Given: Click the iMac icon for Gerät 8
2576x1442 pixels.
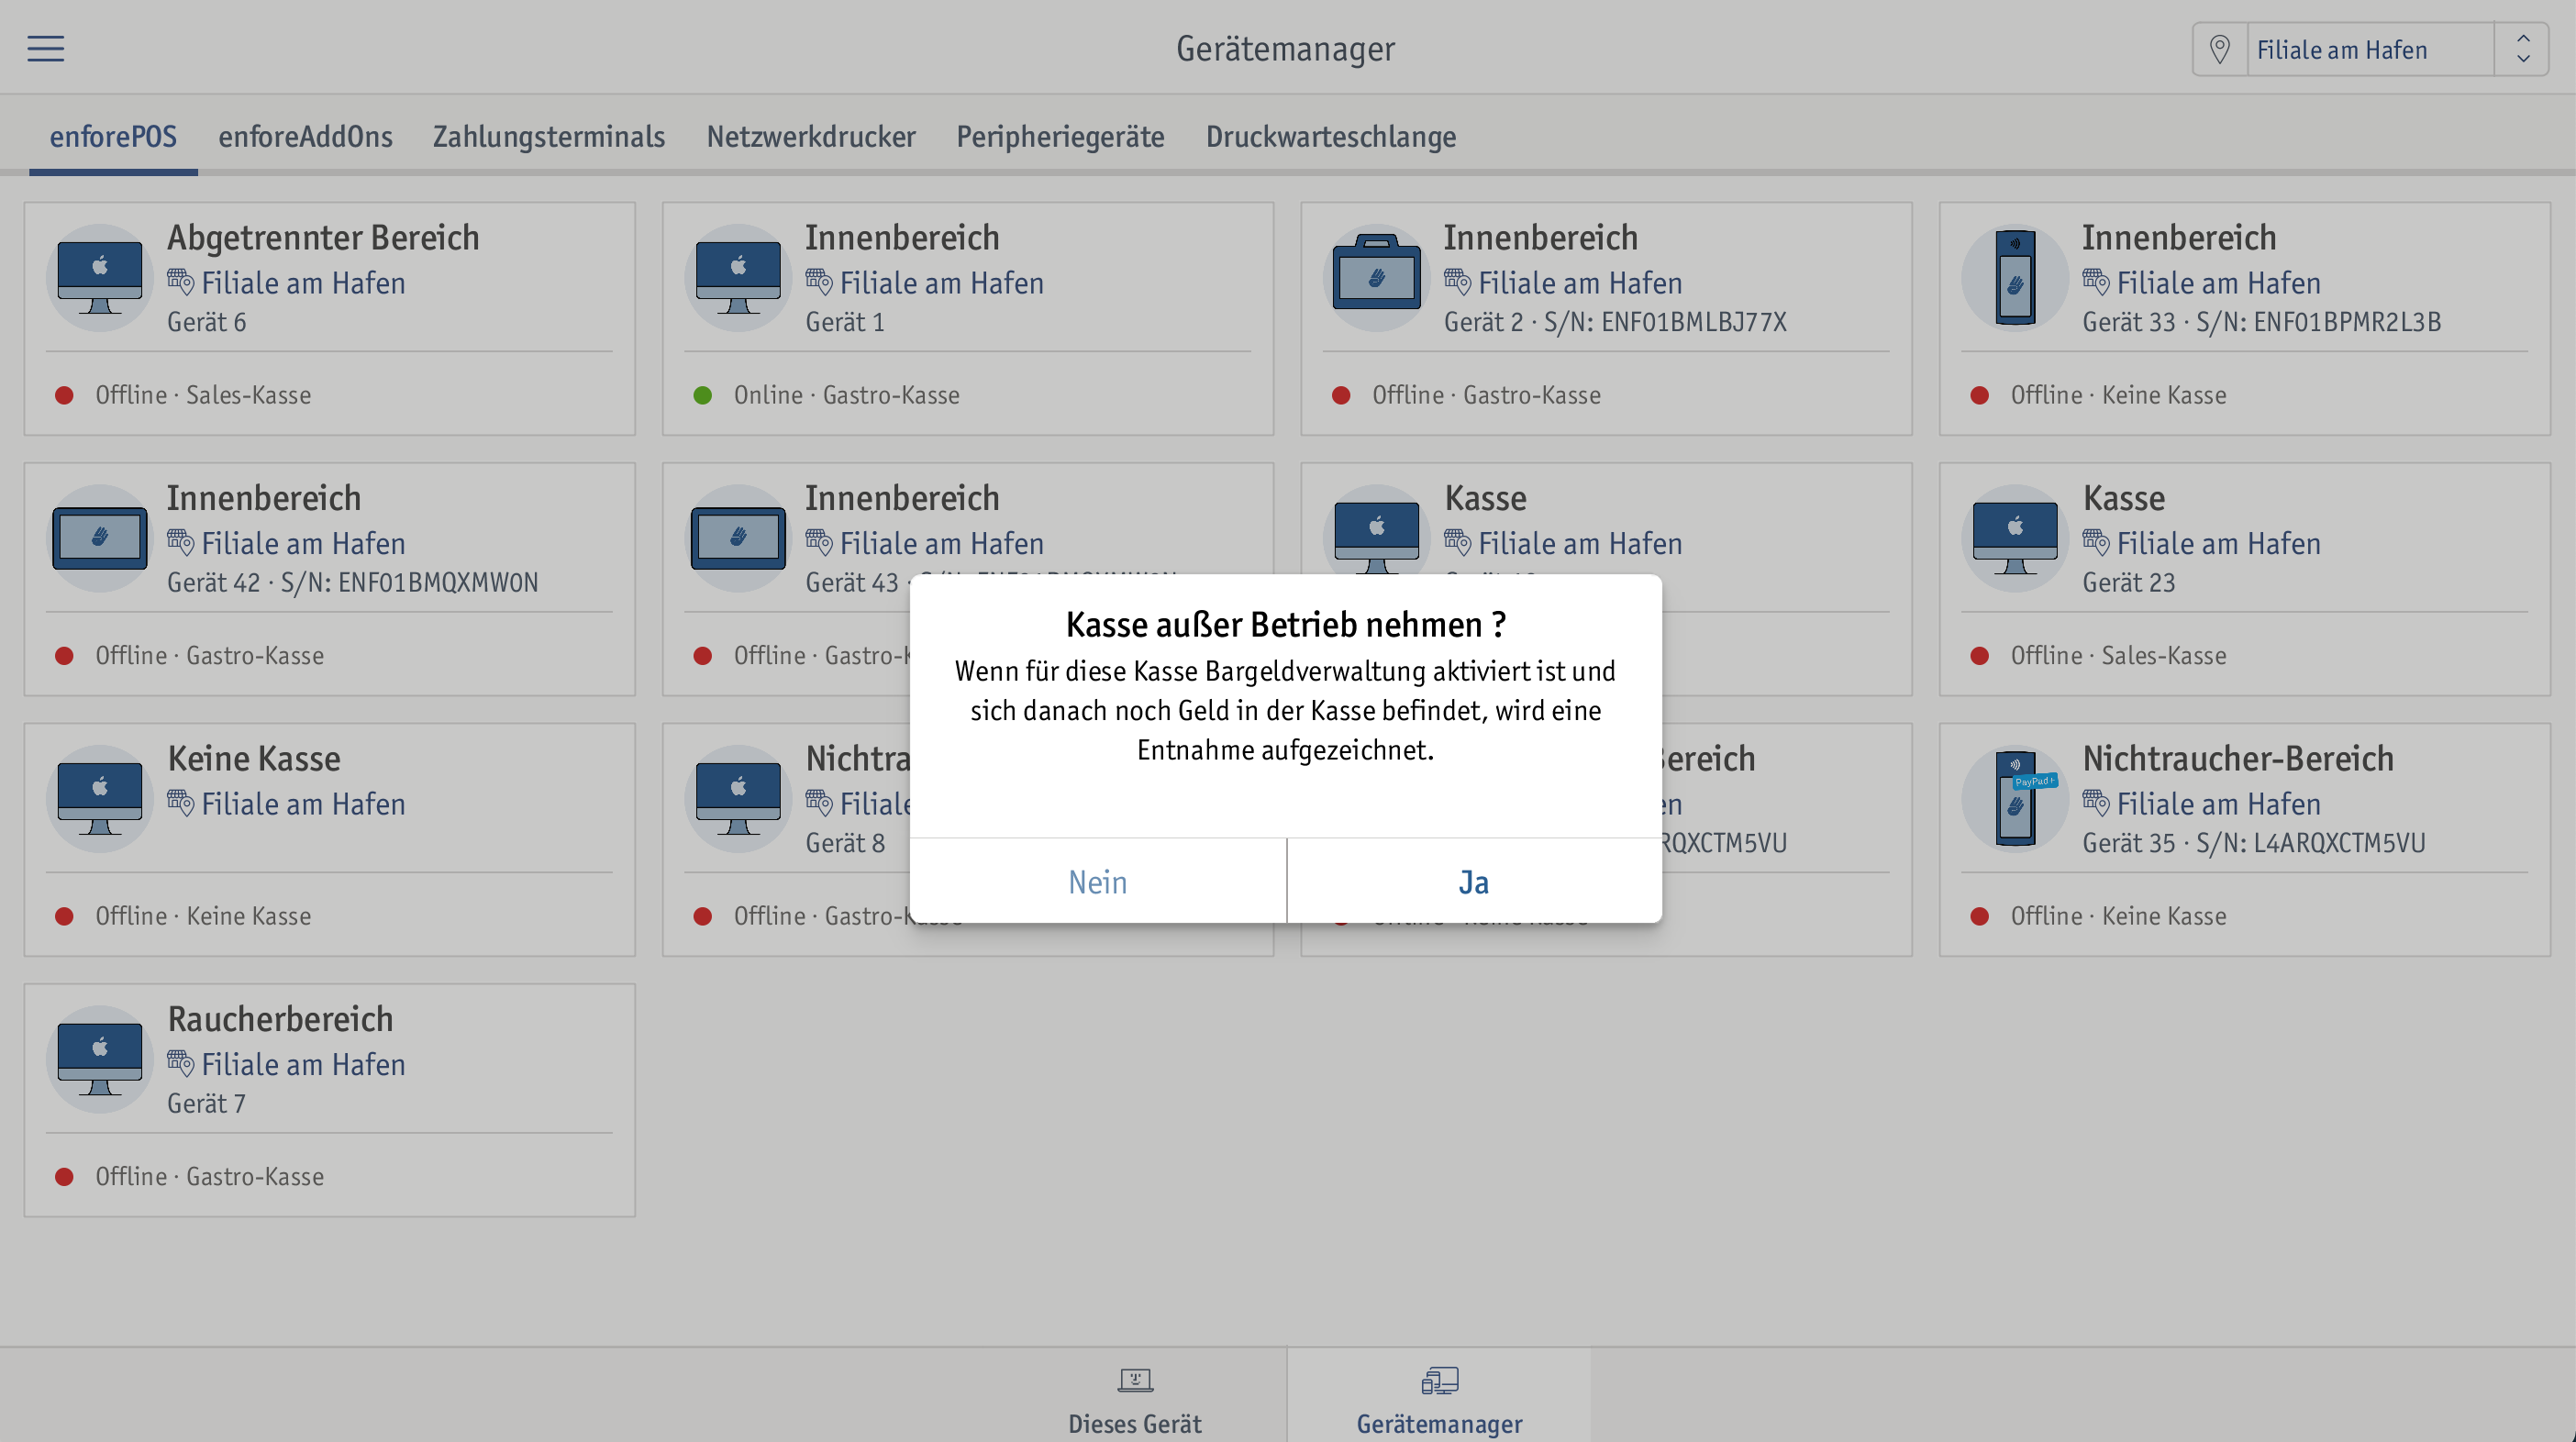Looking at the screenshot, I should (738, 798).
